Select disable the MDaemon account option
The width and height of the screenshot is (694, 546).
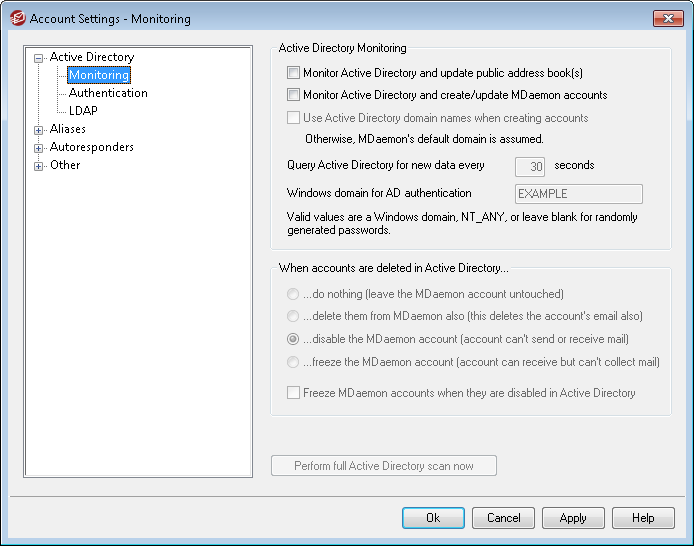(292, 339)
